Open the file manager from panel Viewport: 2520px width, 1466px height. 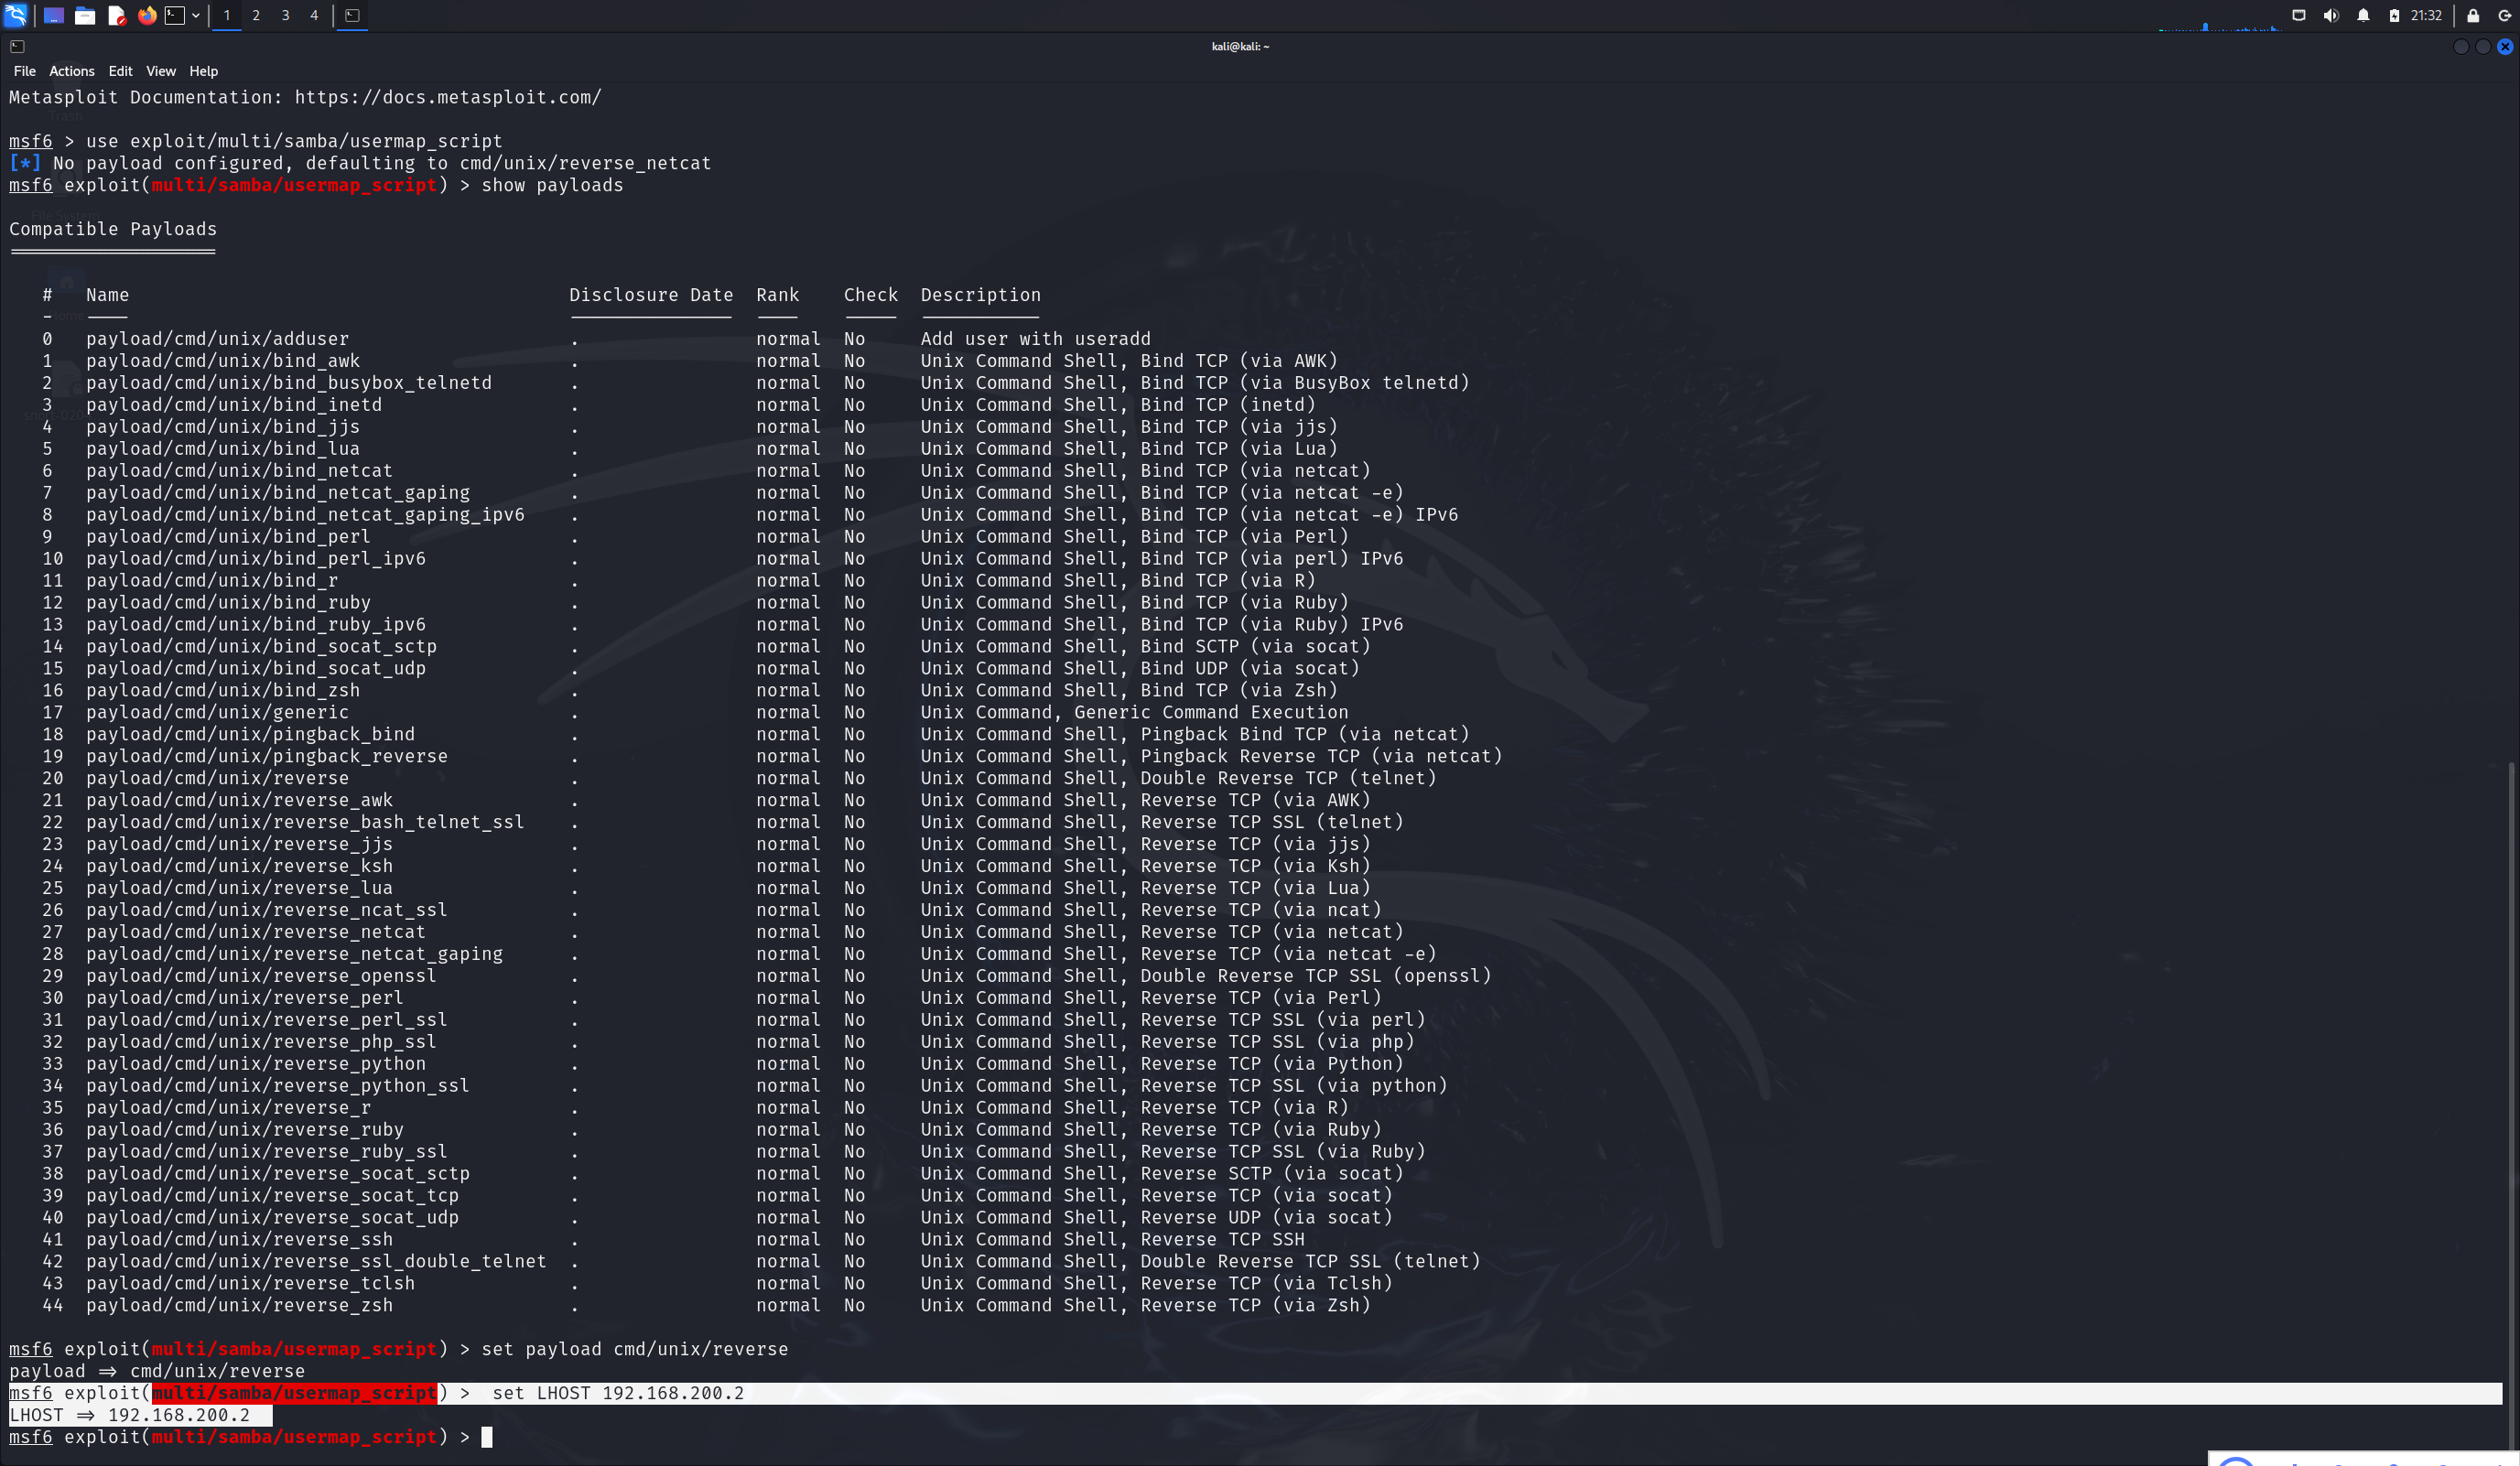click(85, 15)
